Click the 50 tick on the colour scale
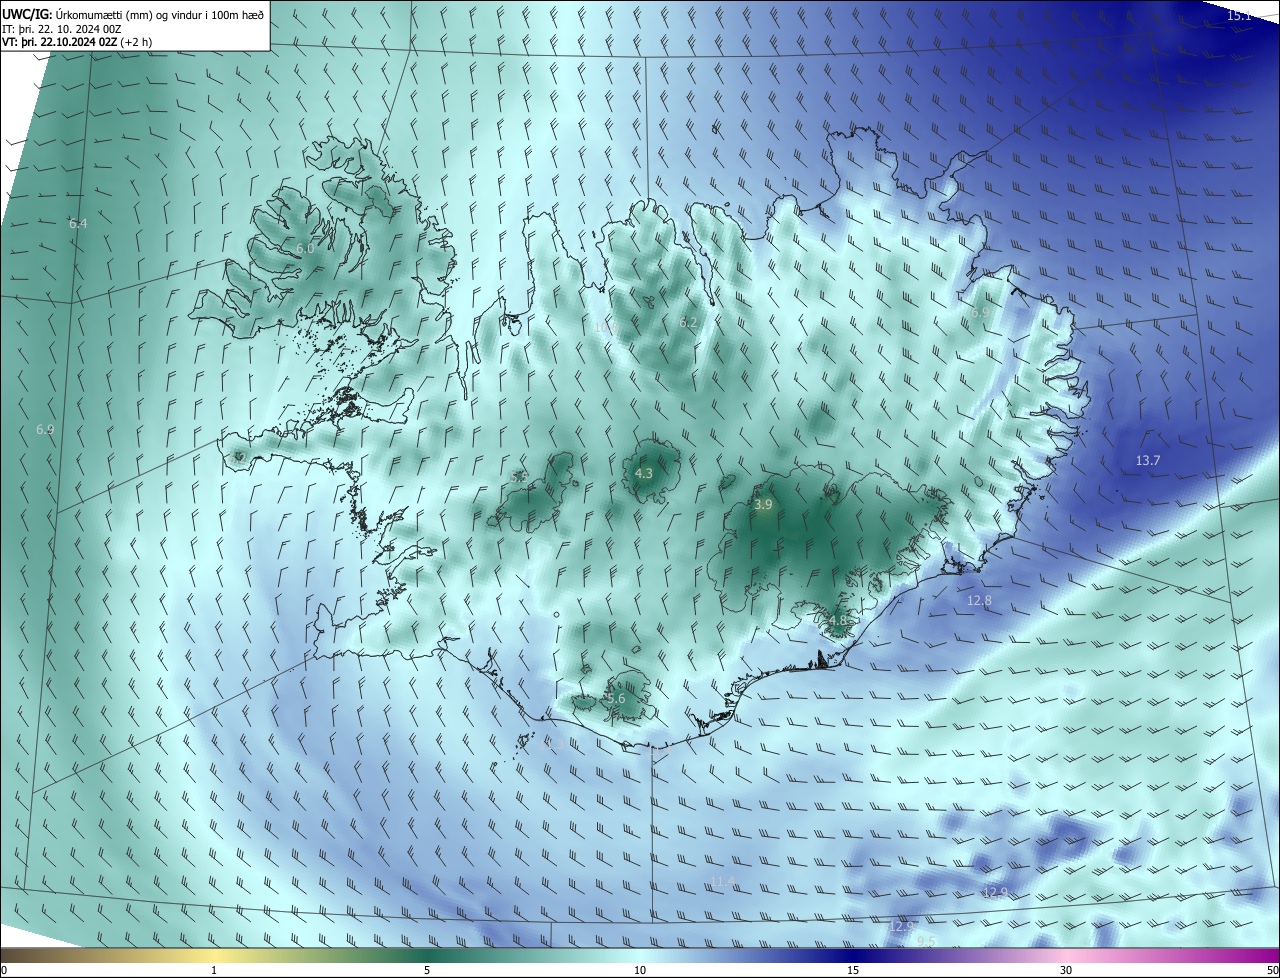The width and height of the screenshot is (1280, 978). [1272, 970]
